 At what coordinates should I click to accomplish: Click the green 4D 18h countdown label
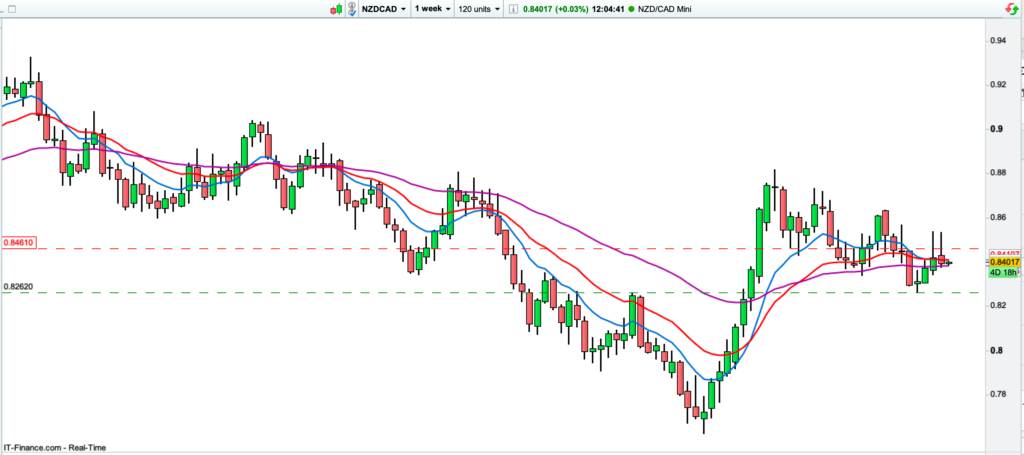[x=1003, y=273]
